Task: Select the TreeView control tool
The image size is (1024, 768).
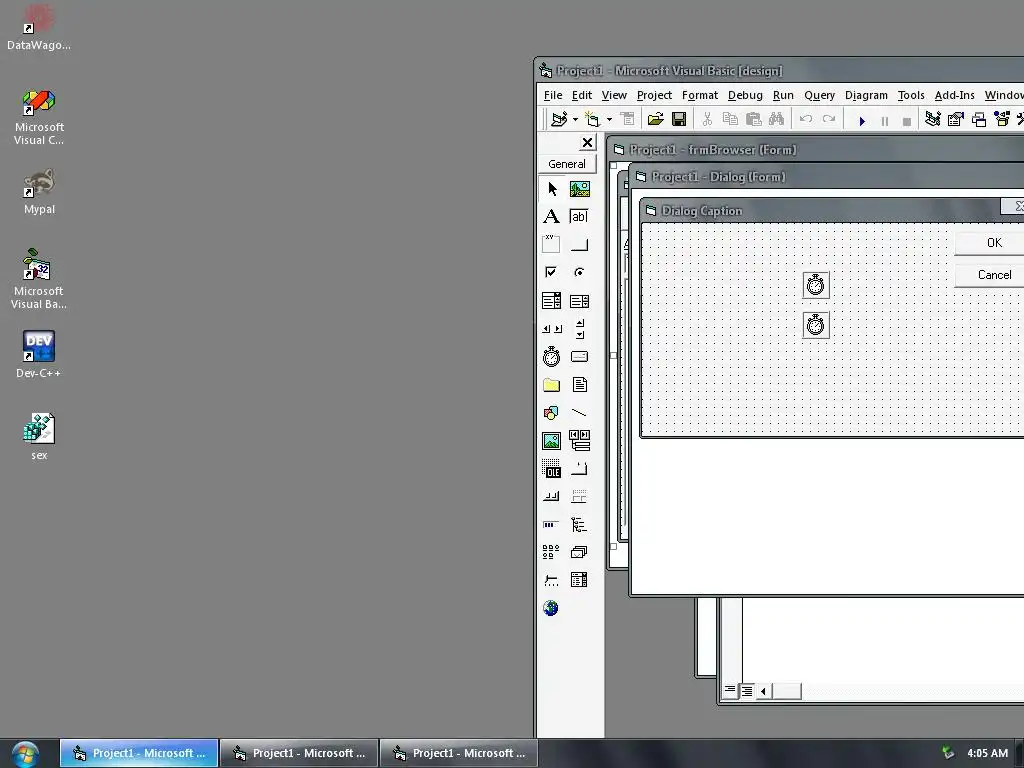Action: tap(579, 524)
